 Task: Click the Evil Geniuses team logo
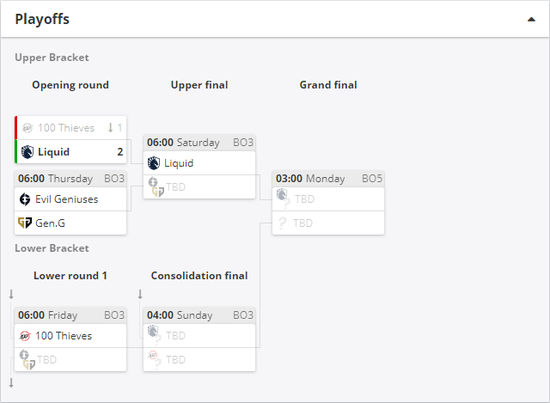coord(25,199)
